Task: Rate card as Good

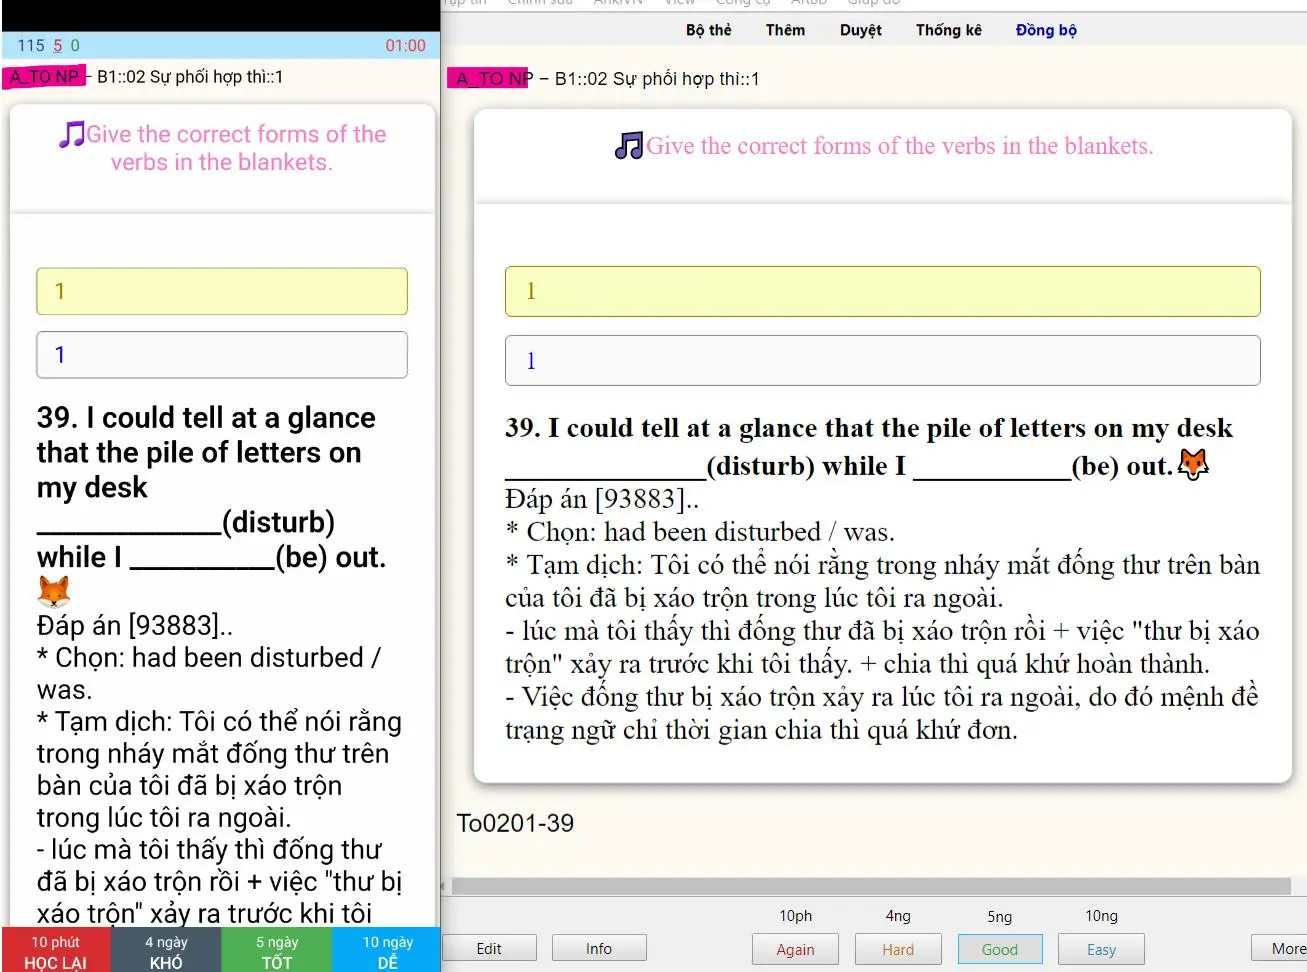Action: coord(999,949)
